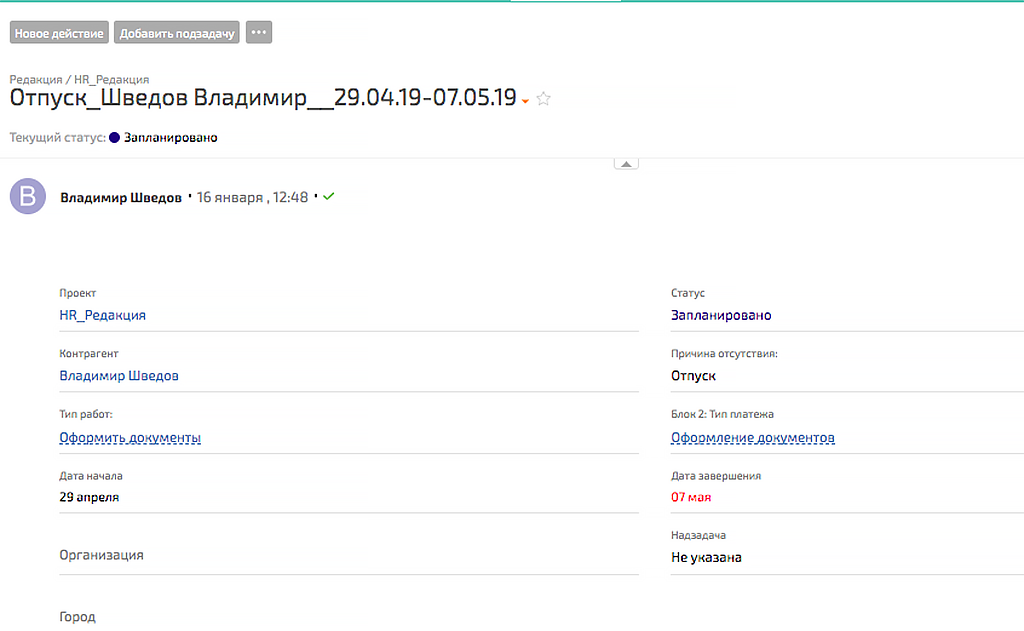Image resolution: width=1024 pixels, height=631 pixels.
Task: Open the Владимир Шведов contractor link
Action: point(119,376)
